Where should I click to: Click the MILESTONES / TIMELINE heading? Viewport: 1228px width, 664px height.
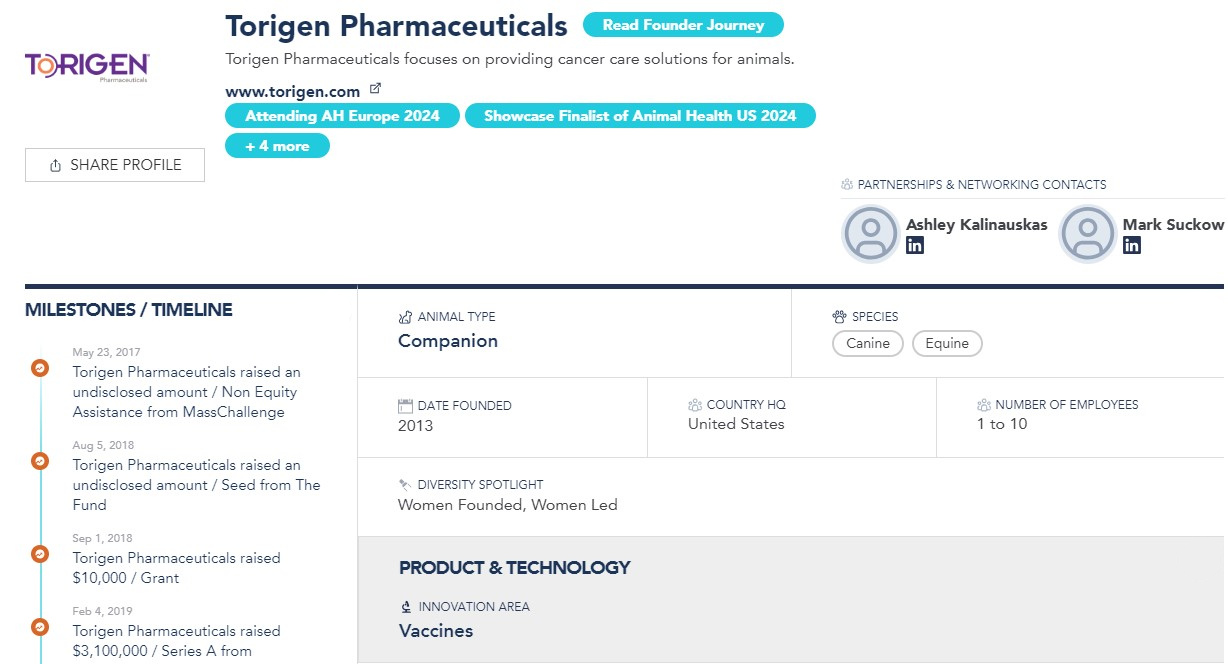(129, 310)
